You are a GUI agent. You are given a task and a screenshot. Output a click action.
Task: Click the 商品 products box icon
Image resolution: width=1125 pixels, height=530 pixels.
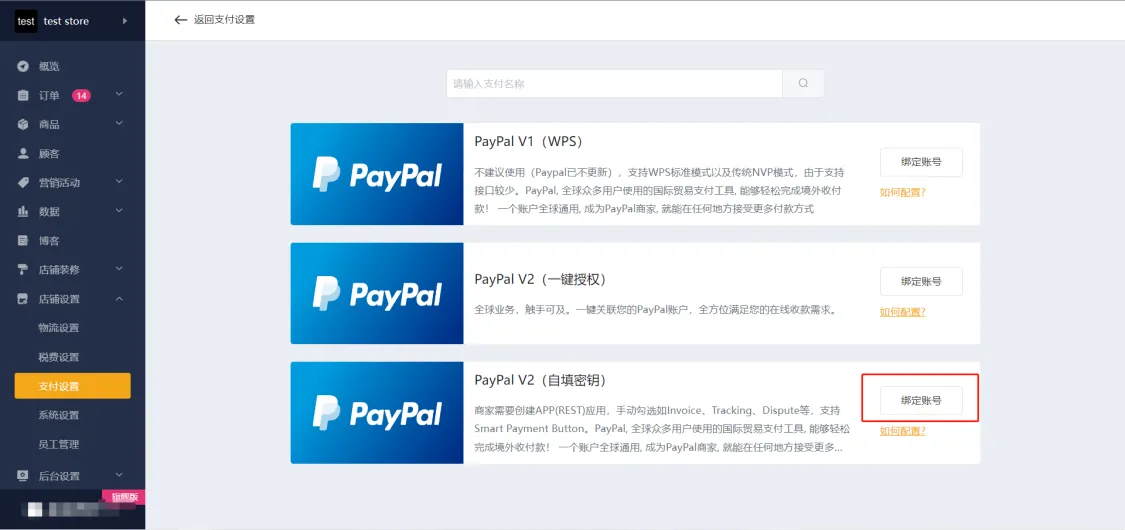(23, 124)
